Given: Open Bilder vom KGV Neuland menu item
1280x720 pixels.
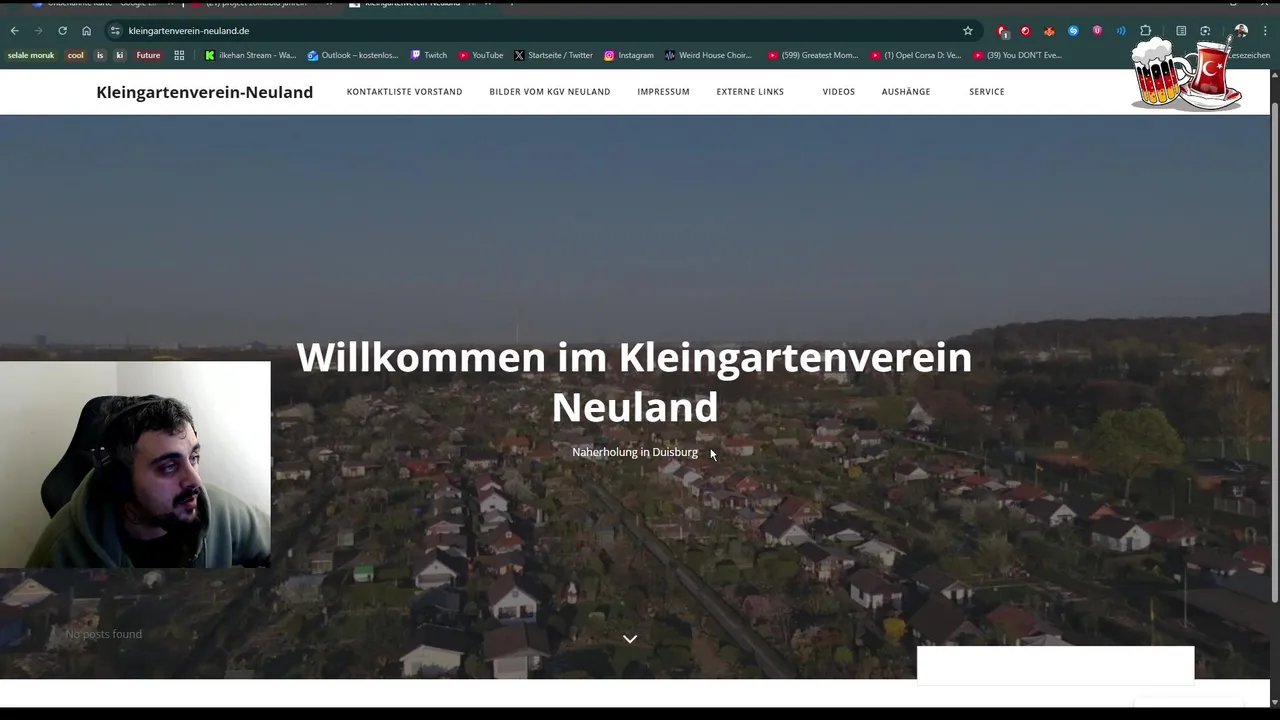Looking at the screenshot, I should [x=549, y=92].
